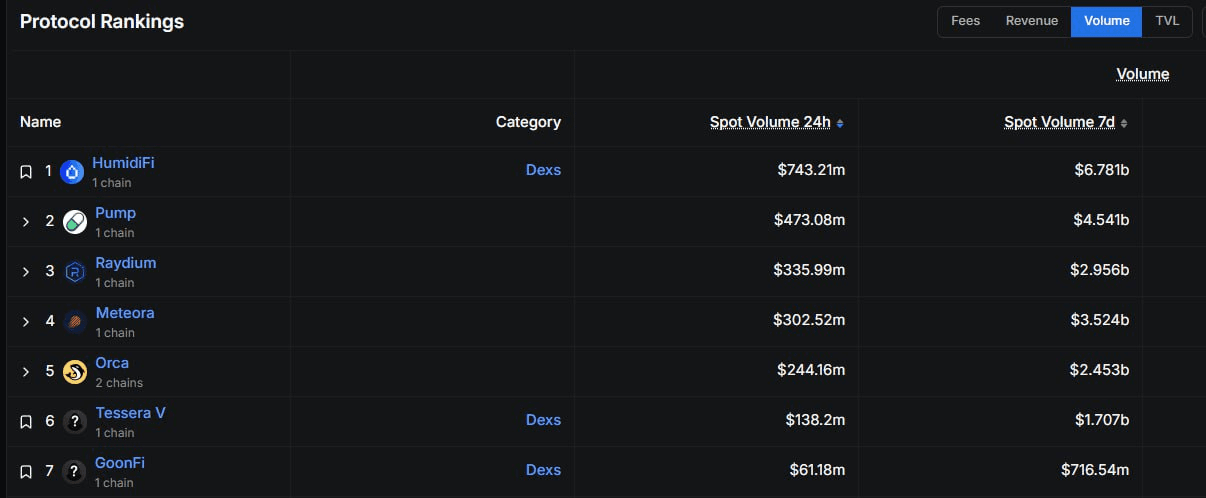
Task: Bookmark the HumidiFi protocol
Action: (26, 172)
